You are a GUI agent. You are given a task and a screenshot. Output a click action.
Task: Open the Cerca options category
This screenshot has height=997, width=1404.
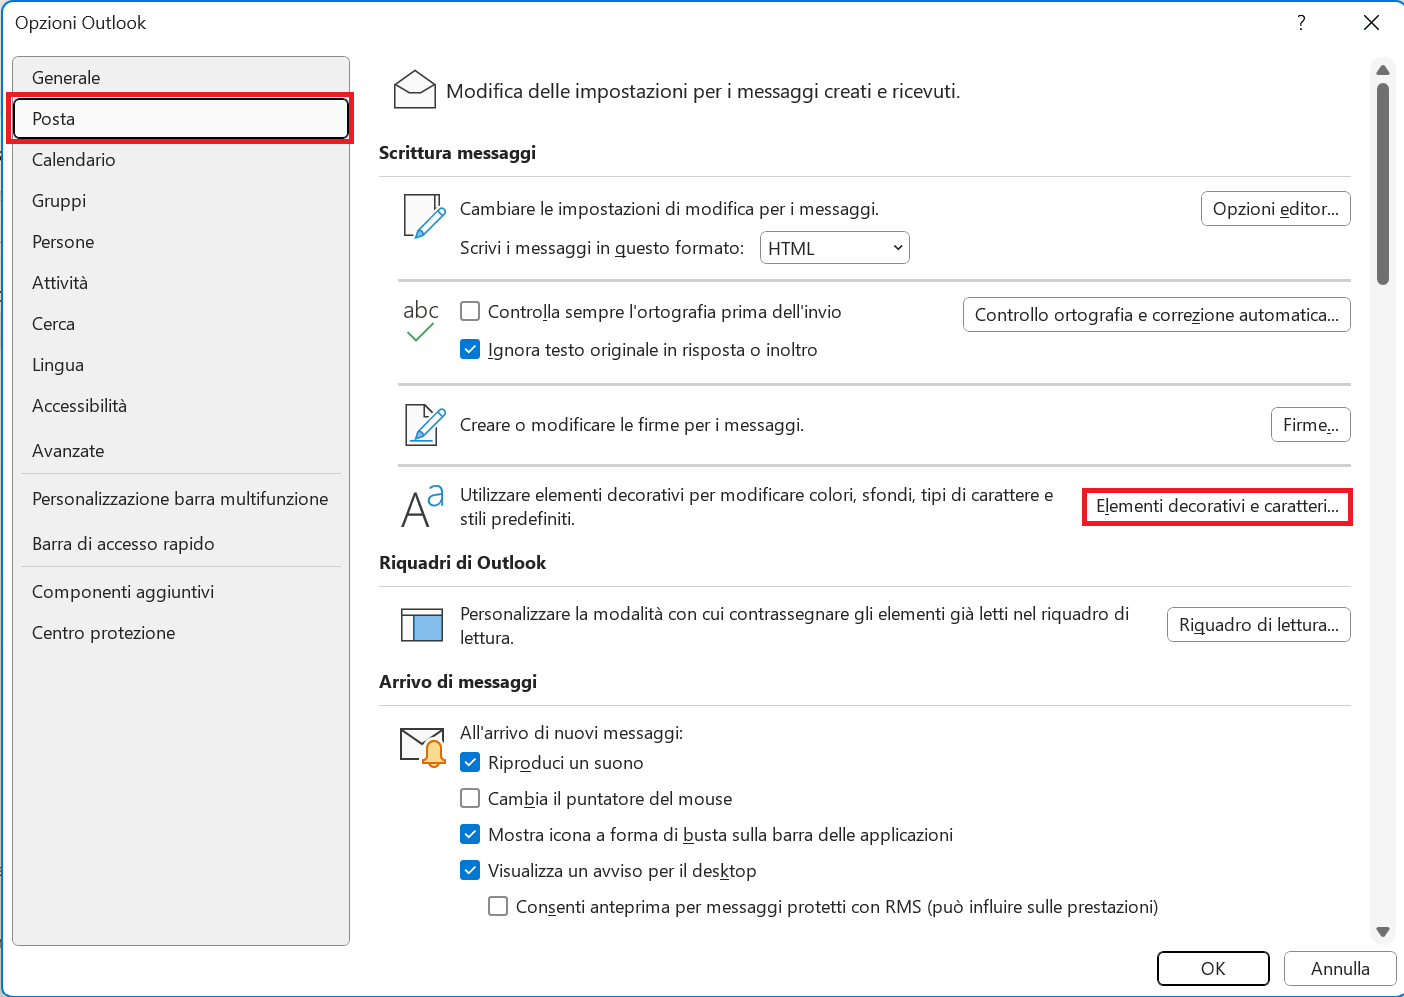(x=181, y=323)
